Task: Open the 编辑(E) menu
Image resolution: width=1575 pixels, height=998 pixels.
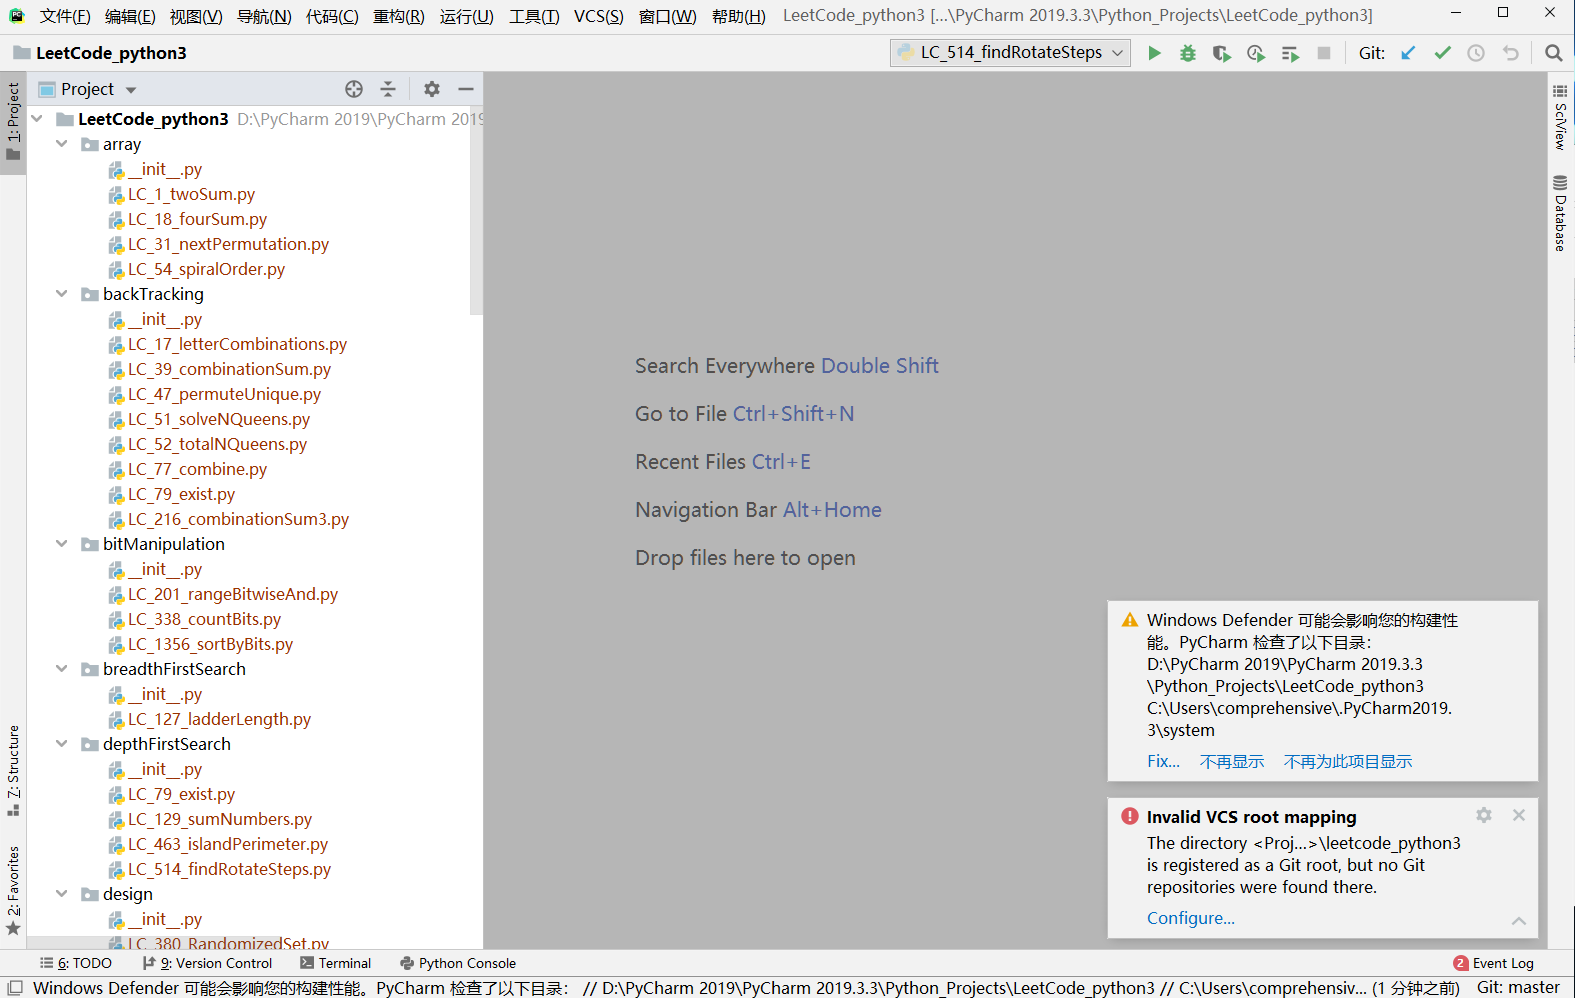Action: (x=130, y=16)
